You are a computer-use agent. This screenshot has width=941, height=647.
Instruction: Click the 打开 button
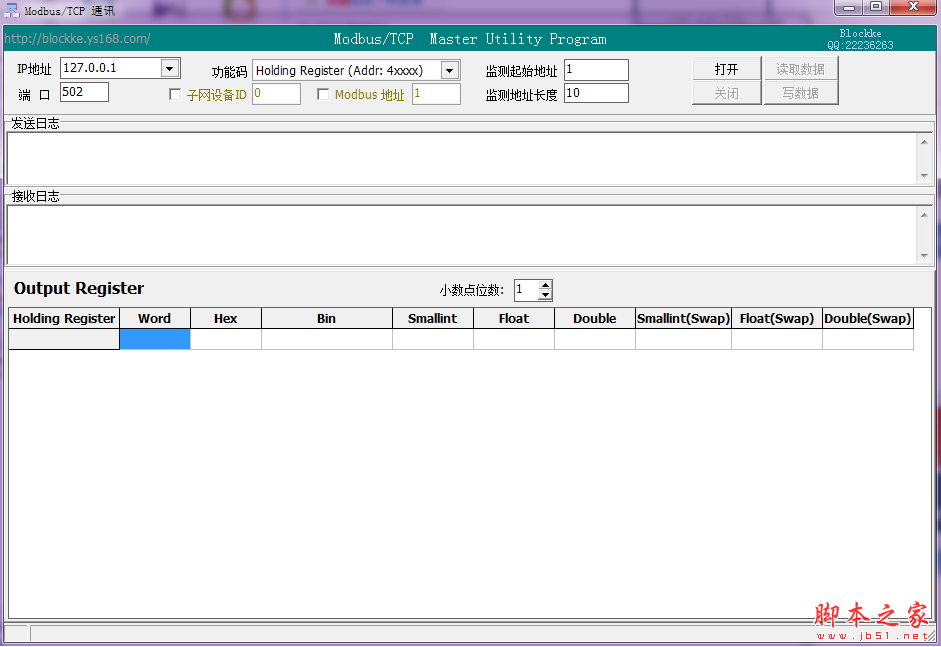pos(726,69)
